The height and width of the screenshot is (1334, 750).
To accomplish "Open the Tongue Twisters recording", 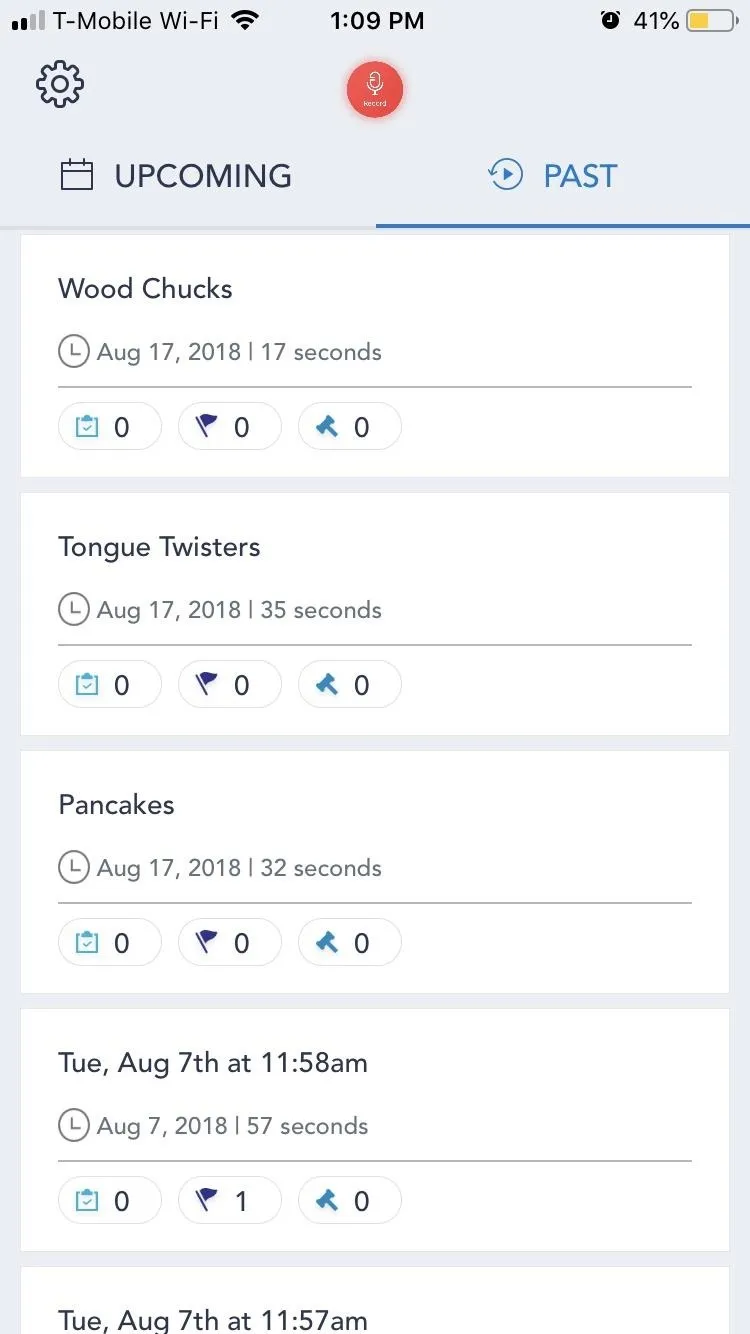I will [x=375, y=614].
